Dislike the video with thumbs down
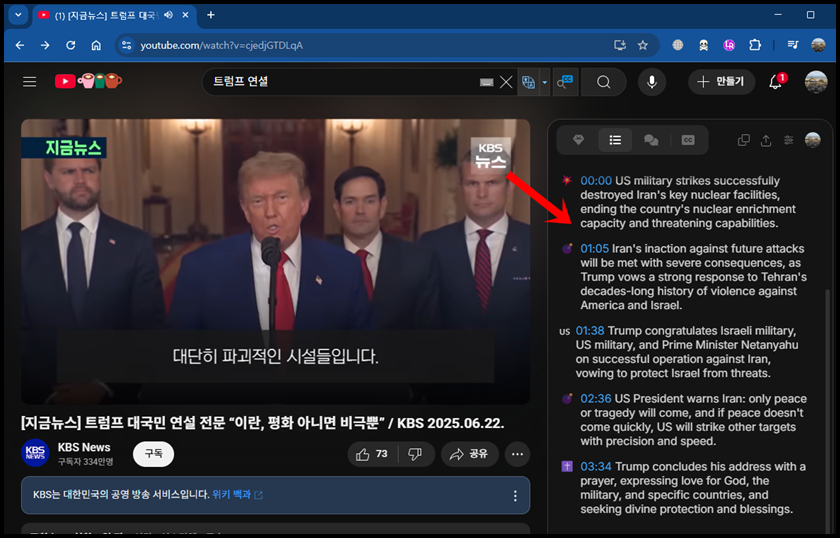Image resolution: width=840 pixels, height=538 pixels. point(416,454)
